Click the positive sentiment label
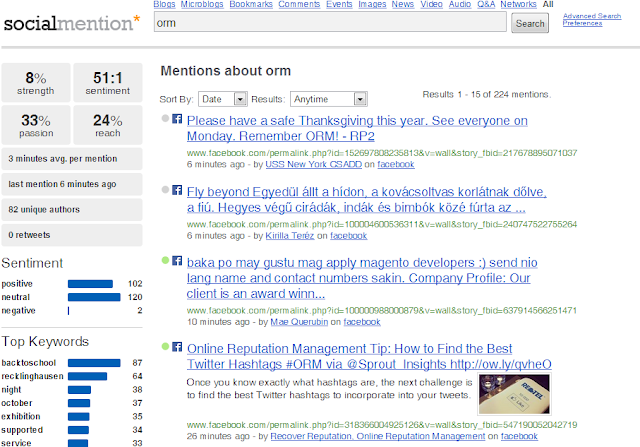640x447 pixels. tap(17, 284)
